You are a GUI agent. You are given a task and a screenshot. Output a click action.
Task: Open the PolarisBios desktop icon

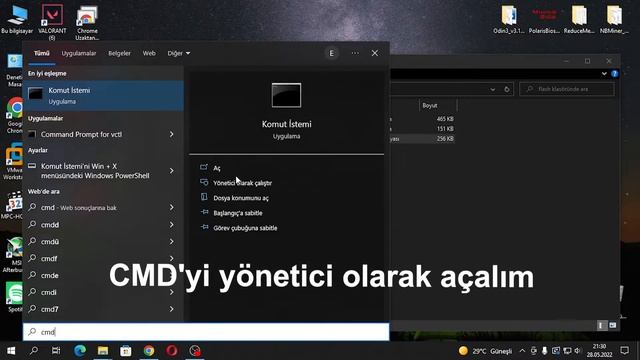pyautogui.click(x=544, y=20)
